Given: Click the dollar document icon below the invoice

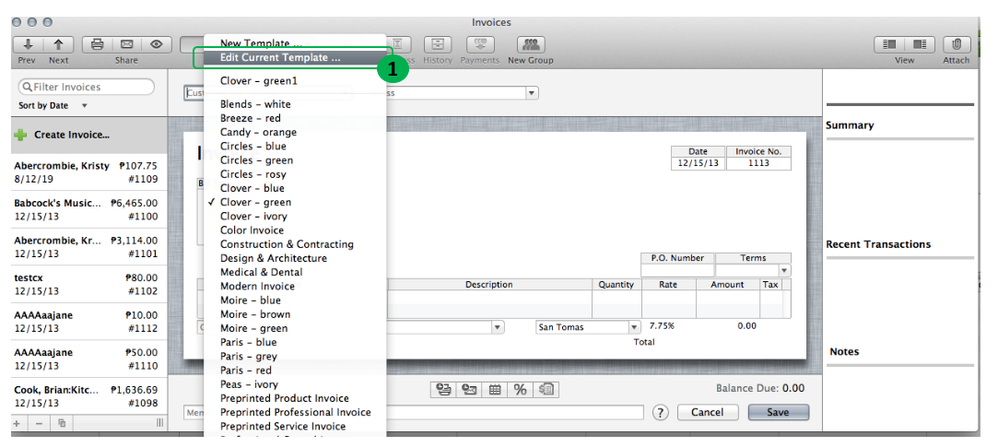Looking at the screenshot, I should pos(546,389).
